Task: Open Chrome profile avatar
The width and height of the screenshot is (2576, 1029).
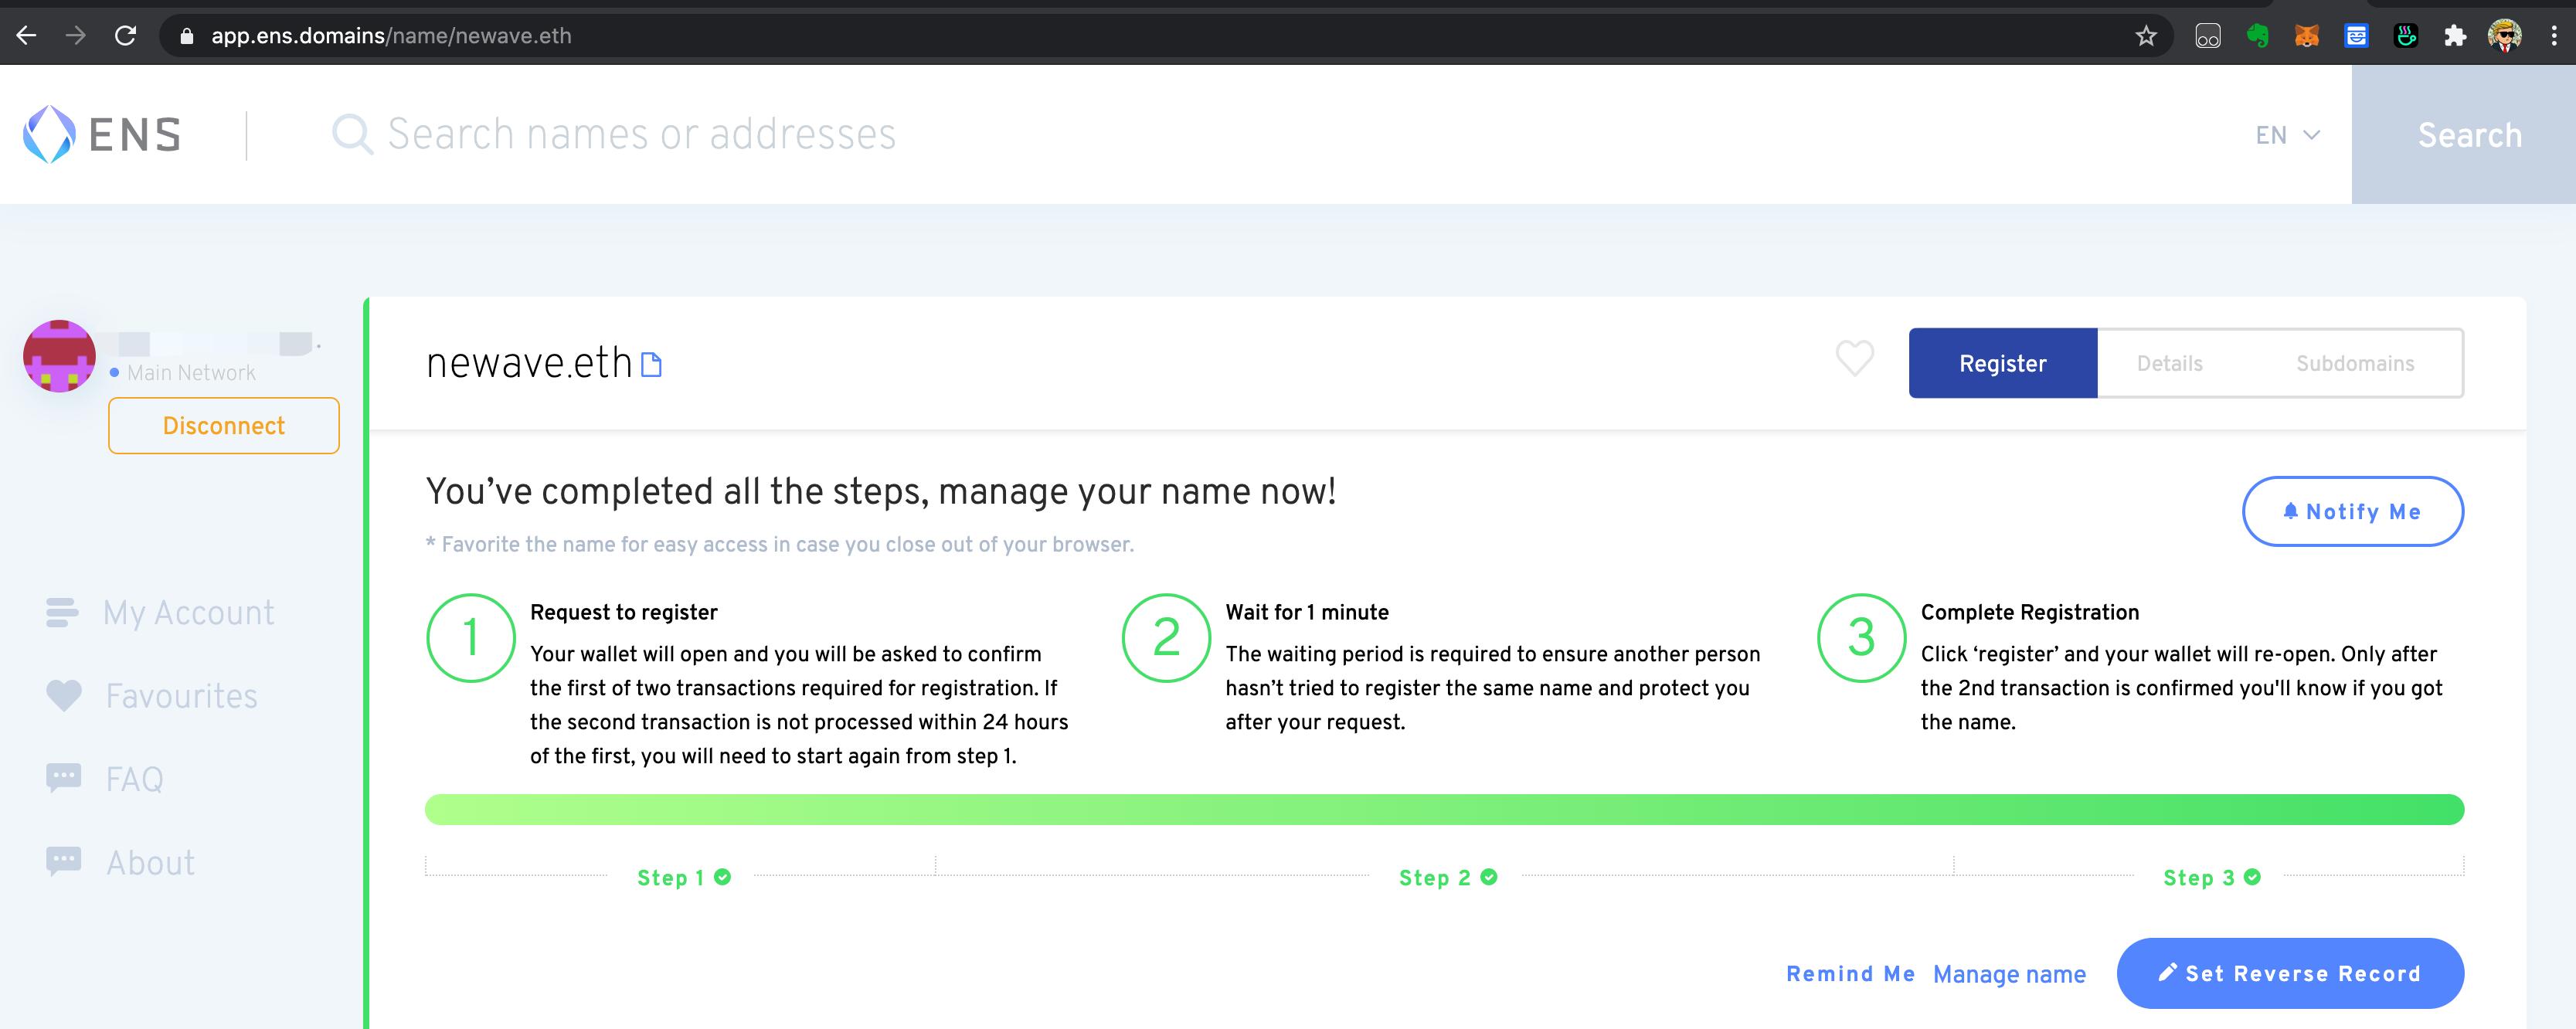Action: tap(2504, 36)
